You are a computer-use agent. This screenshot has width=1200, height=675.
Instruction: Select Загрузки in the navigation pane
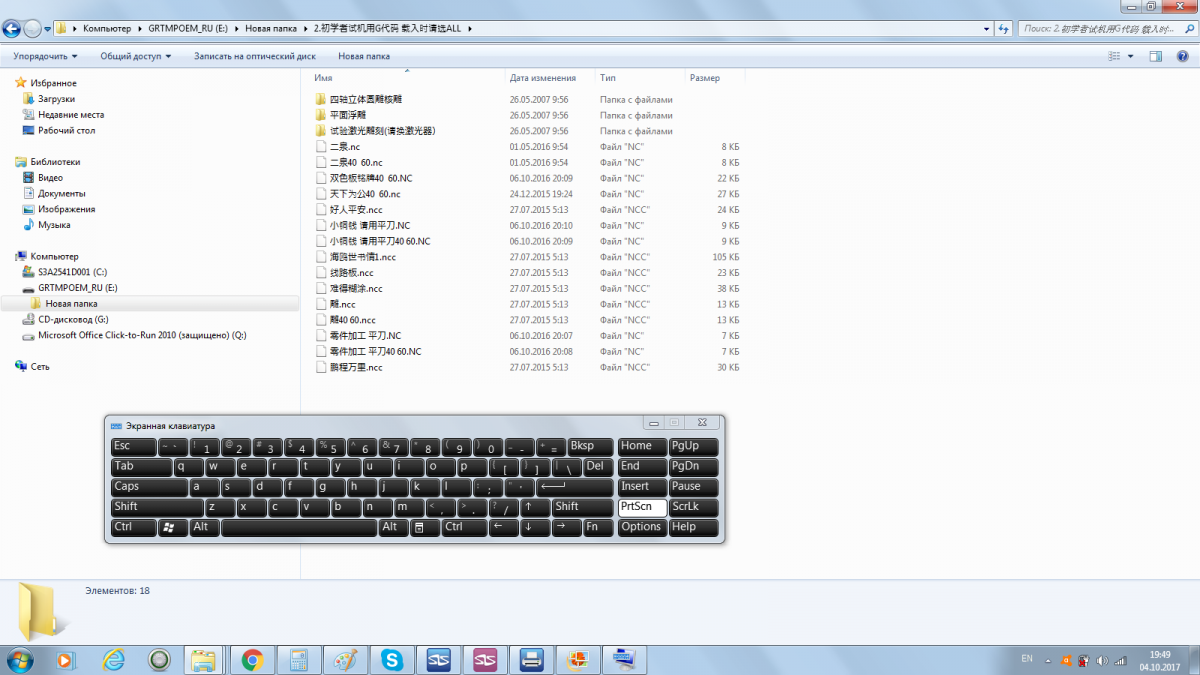[x=56, y=99]
